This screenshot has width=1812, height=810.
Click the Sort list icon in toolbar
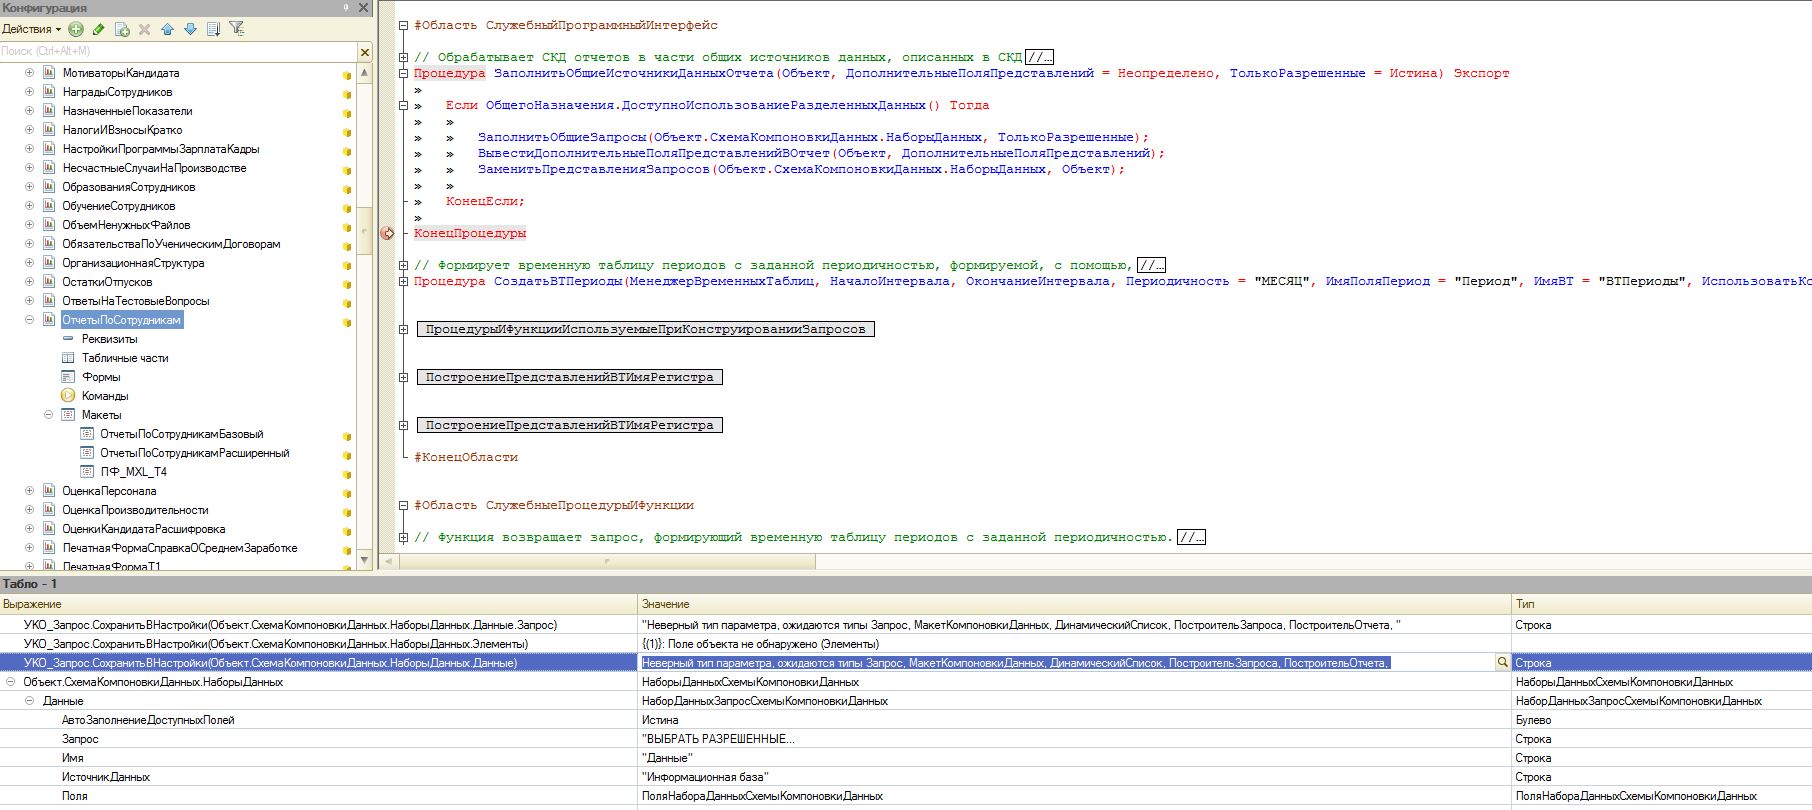pyautogui.click(x=213, y=29)
